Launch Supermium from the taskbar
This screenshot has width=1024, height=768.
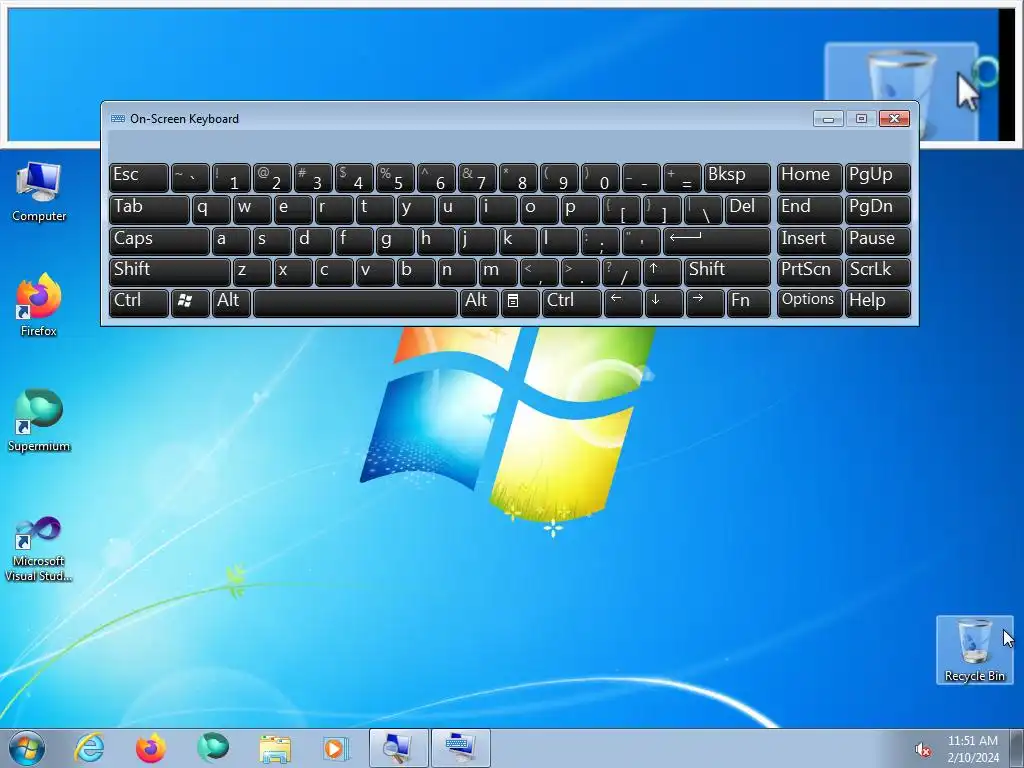click(213, 748)
